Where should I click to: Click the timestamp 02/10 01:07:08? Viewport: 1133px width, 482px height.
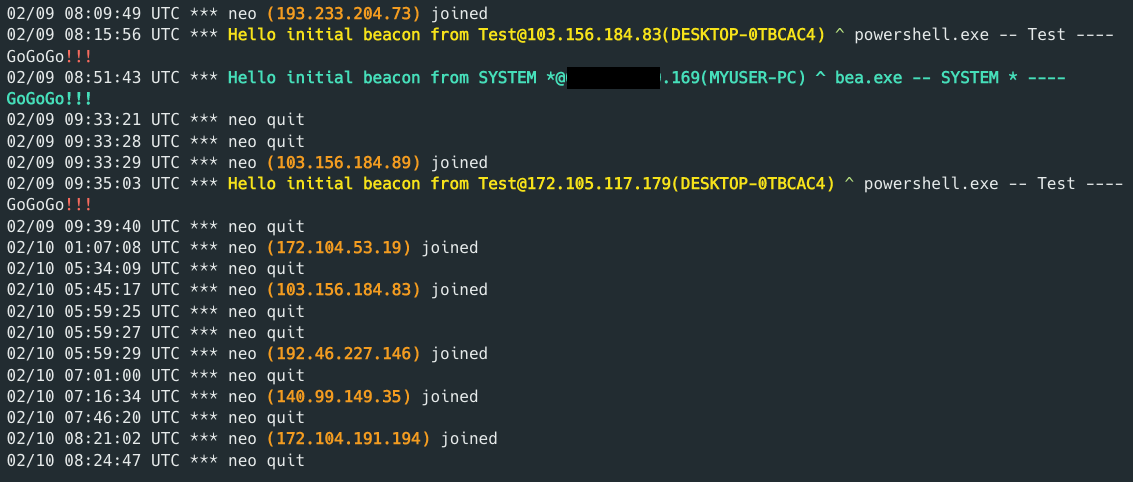75,247
